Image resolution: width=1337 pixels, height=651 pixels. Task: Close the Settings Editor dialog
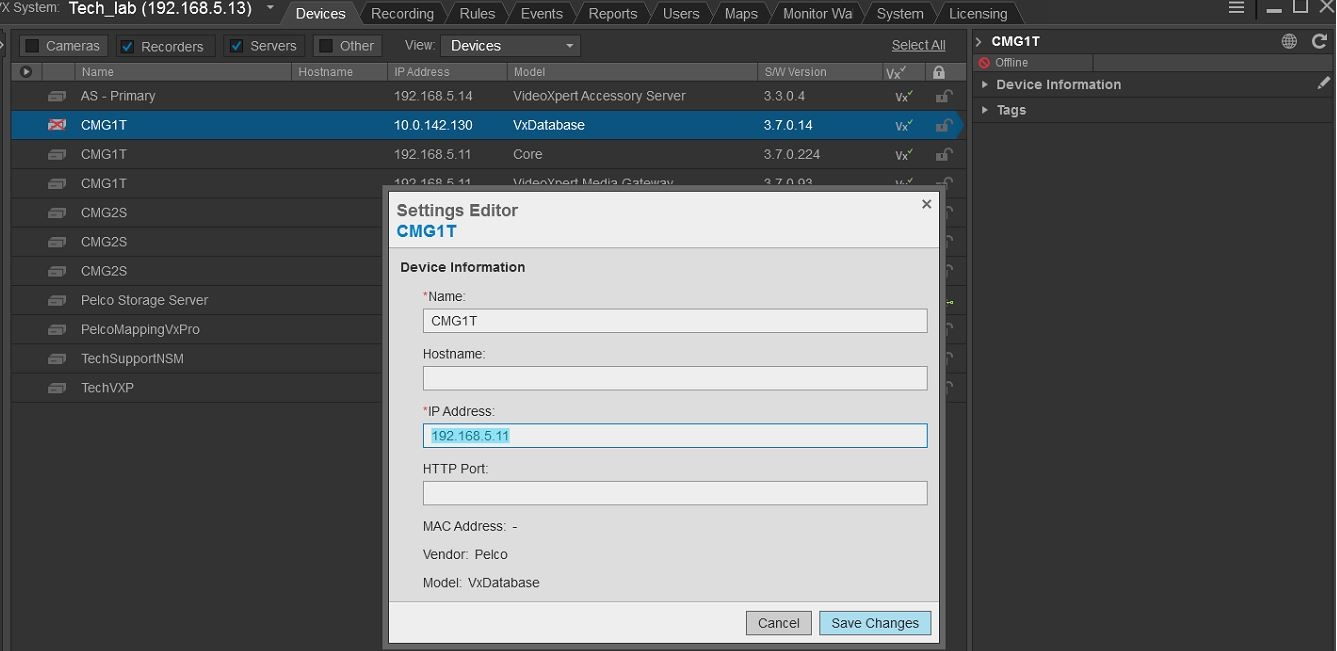(926, 204)
